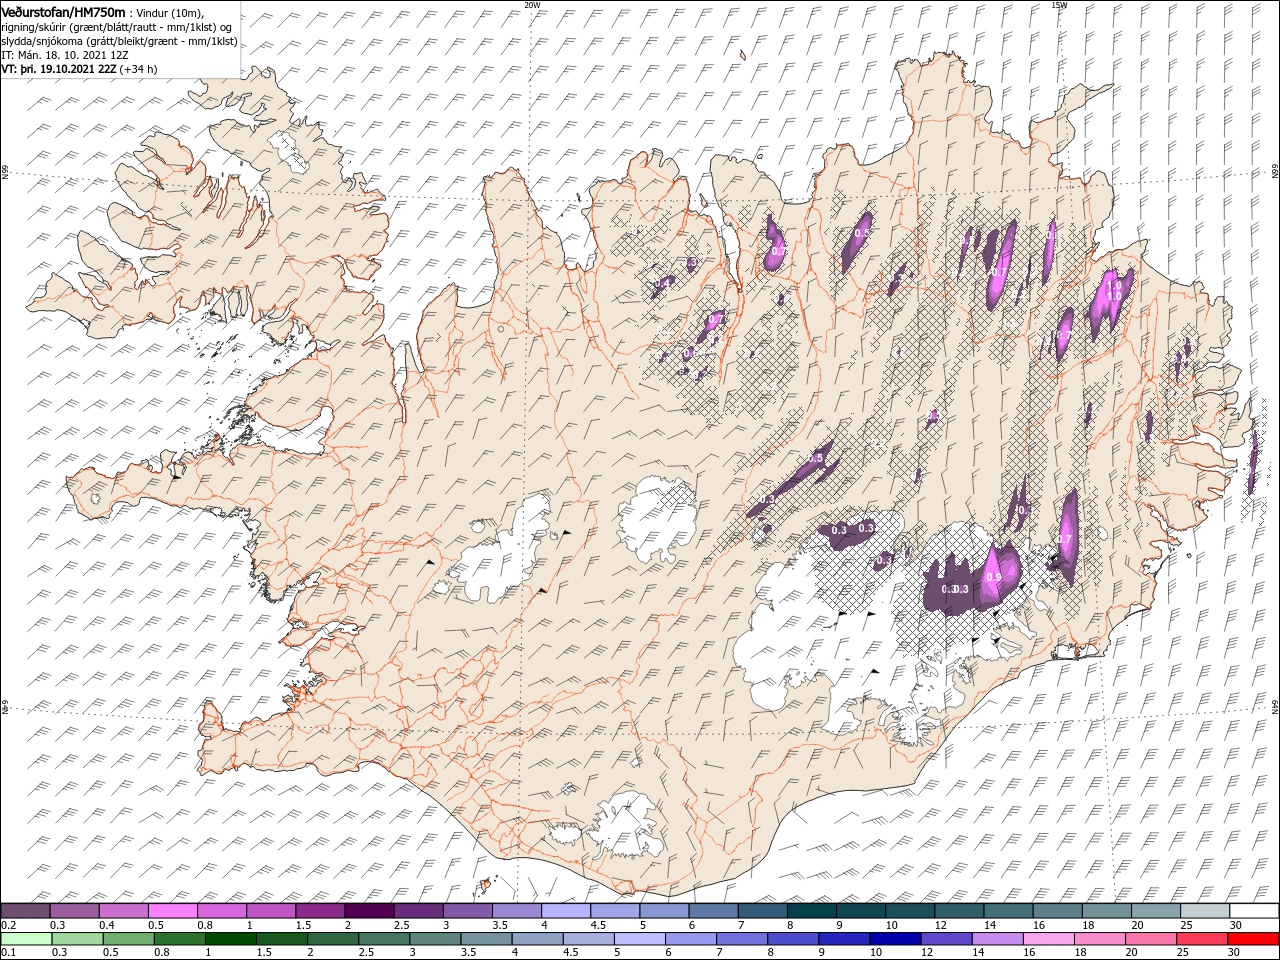Screen dimensions: 1280x960
Task: Click the dark teal 8 swatch in upper legend
Action: 812,910
